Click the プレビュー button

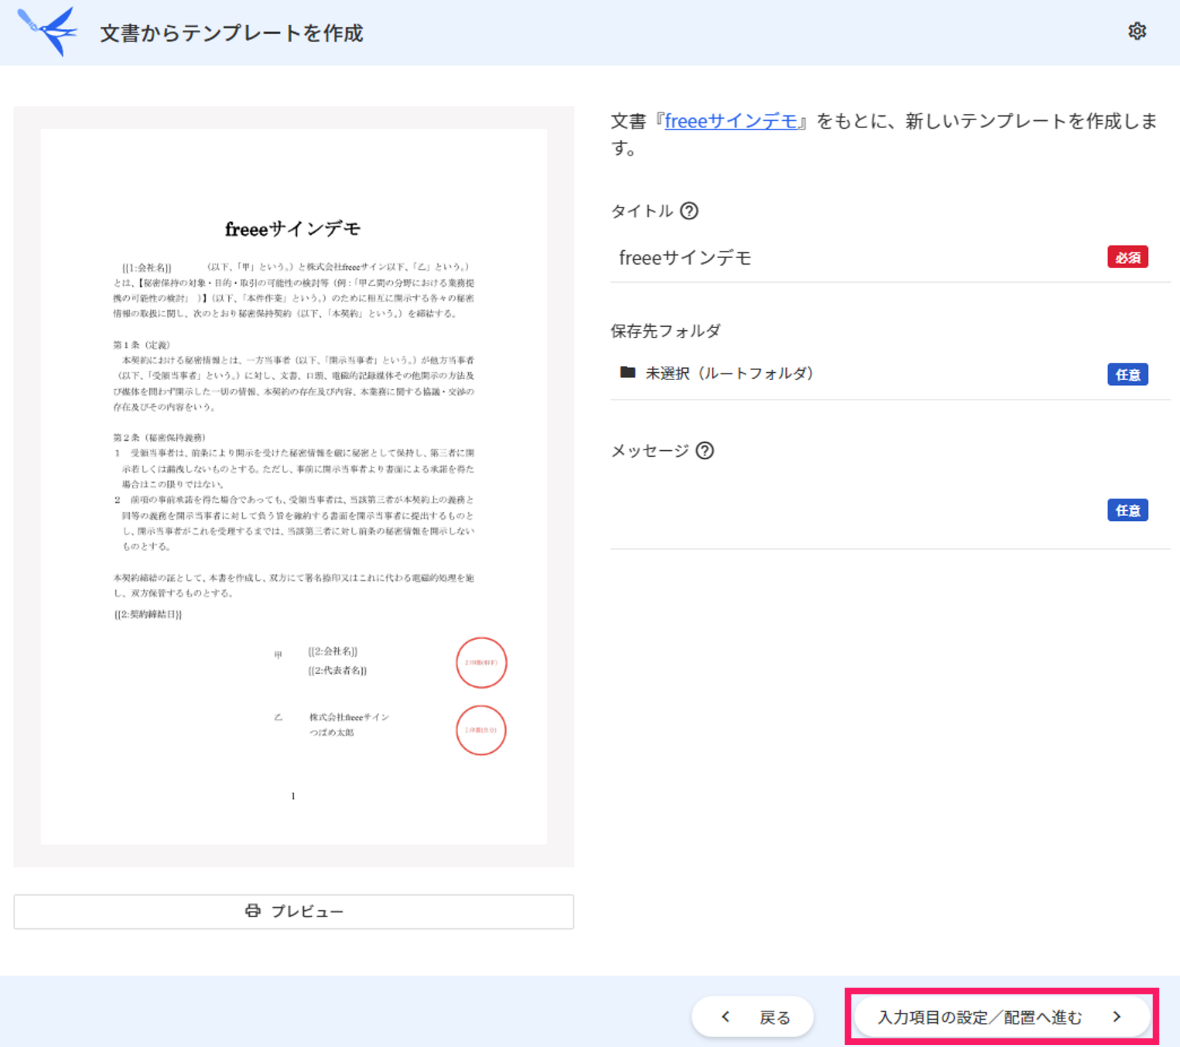[x=293, y=912]
